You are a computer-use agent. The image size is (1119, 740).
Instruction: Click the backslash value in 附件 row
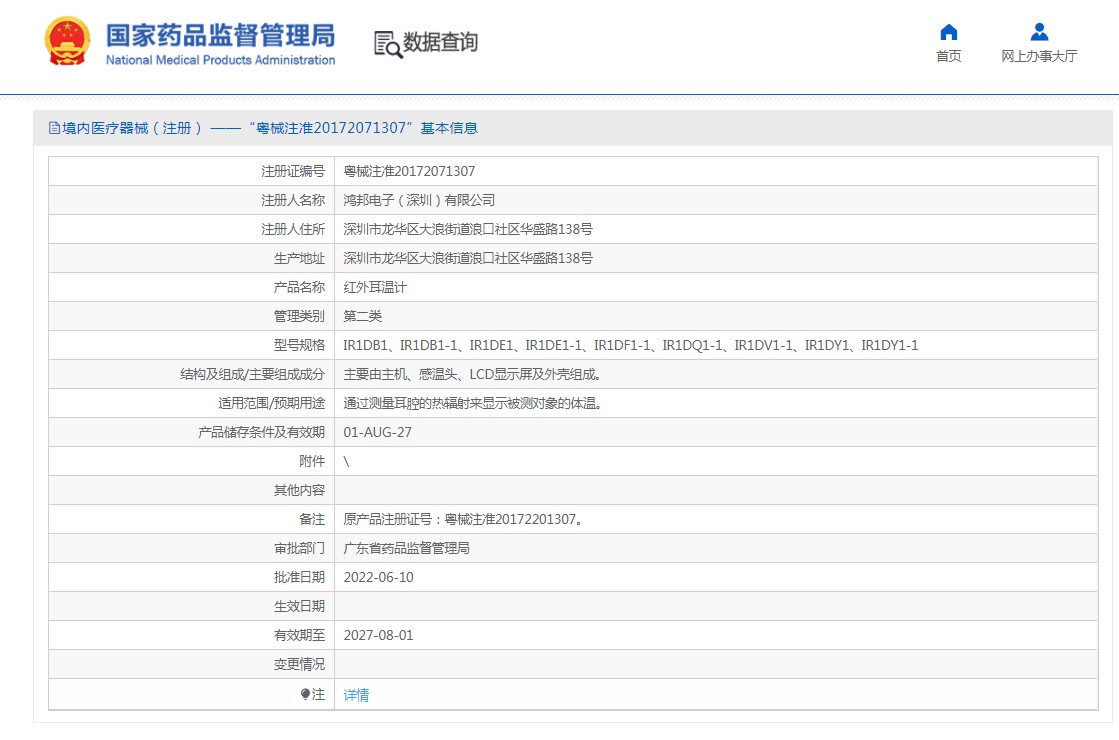346,462
